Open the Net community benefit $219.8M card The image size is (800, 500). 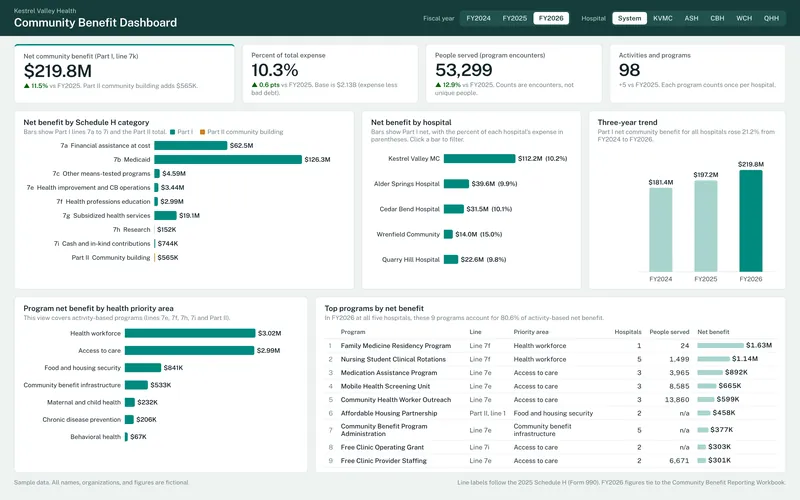pos(124,73)
